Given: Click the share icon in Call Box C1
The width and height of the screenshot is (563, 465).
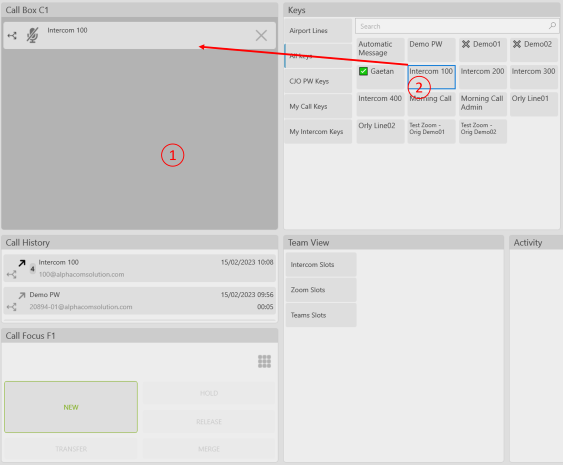Looking at the screenshot, I should pos(12,36).
